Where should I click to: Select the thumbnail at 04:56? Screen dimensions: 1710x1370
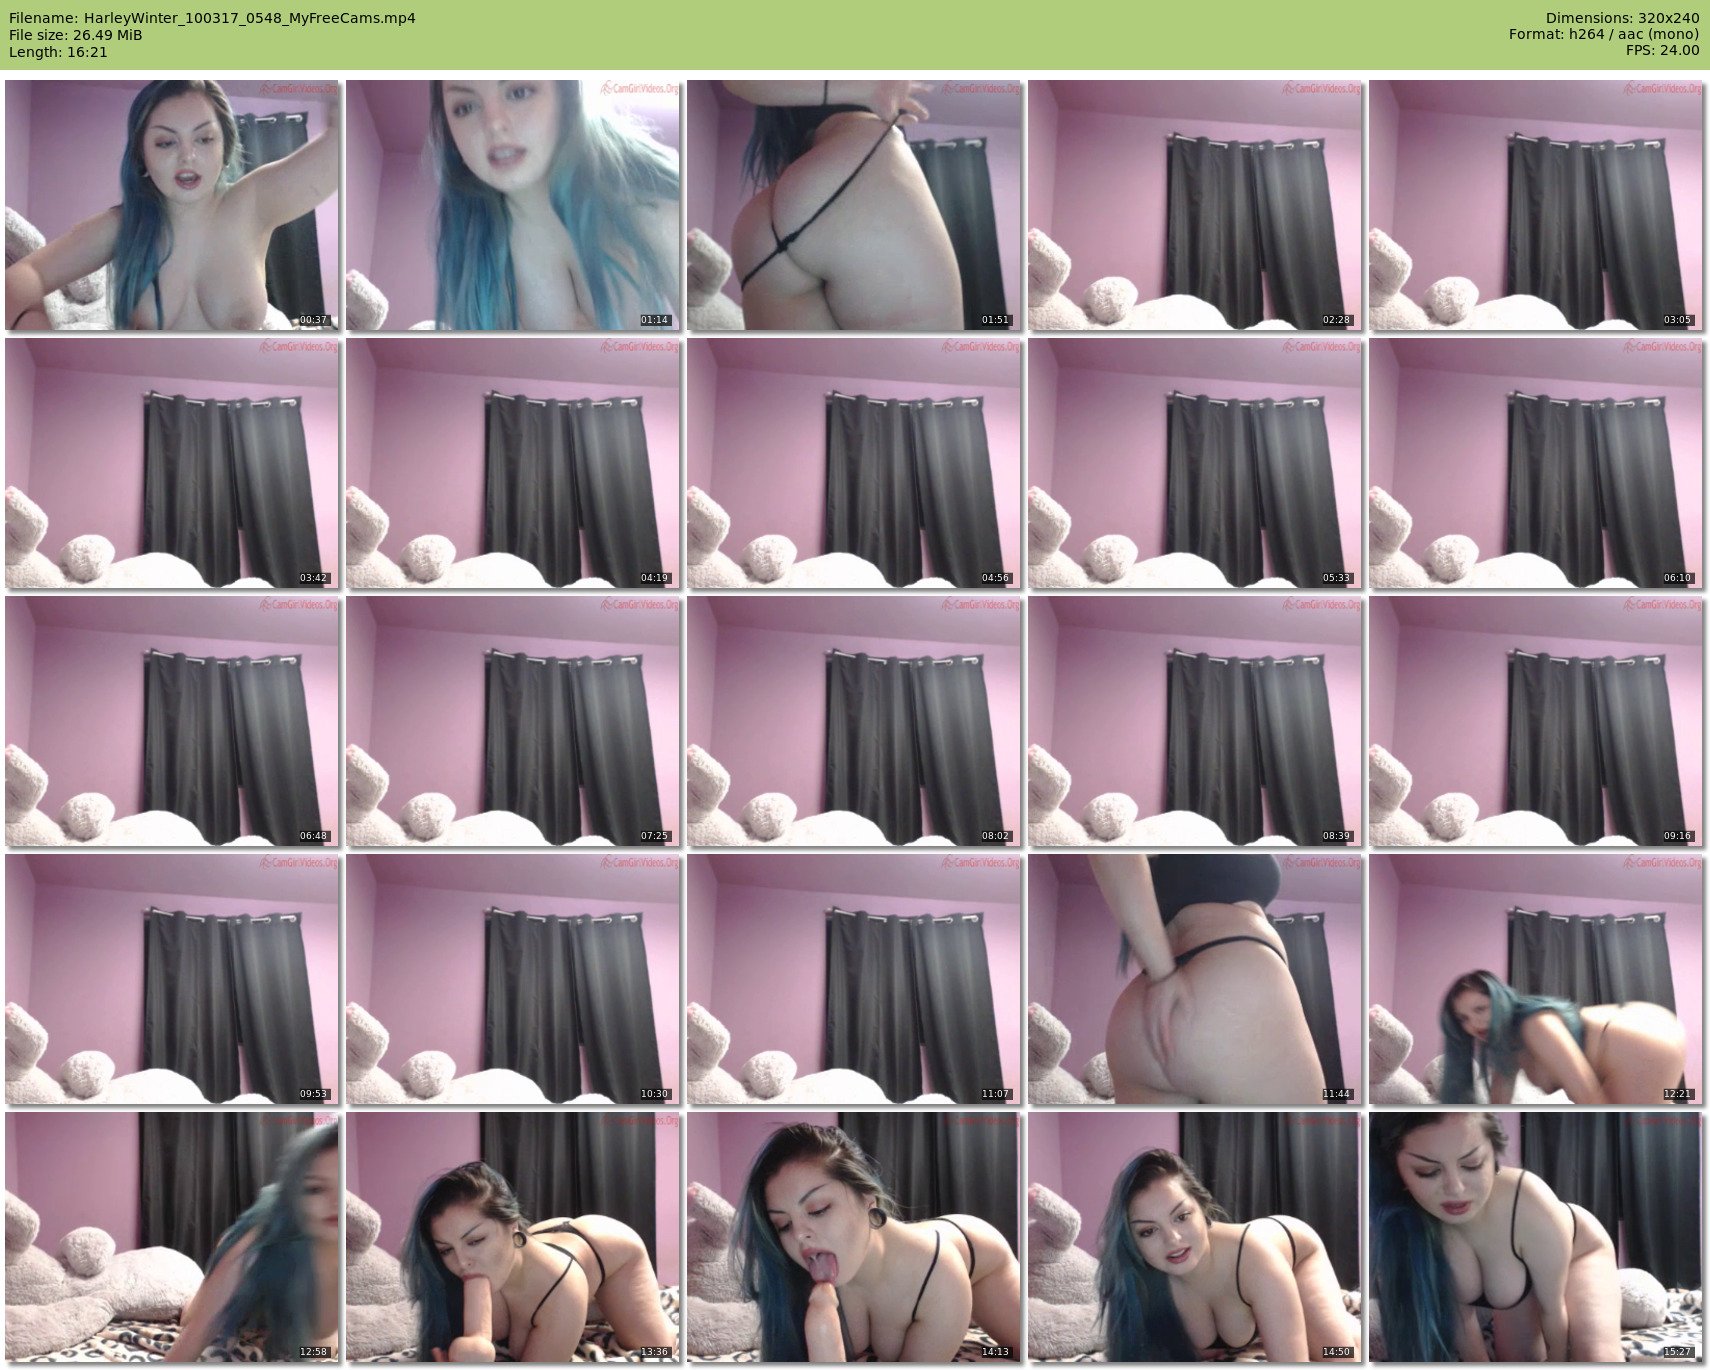click(x=853, y=463)
